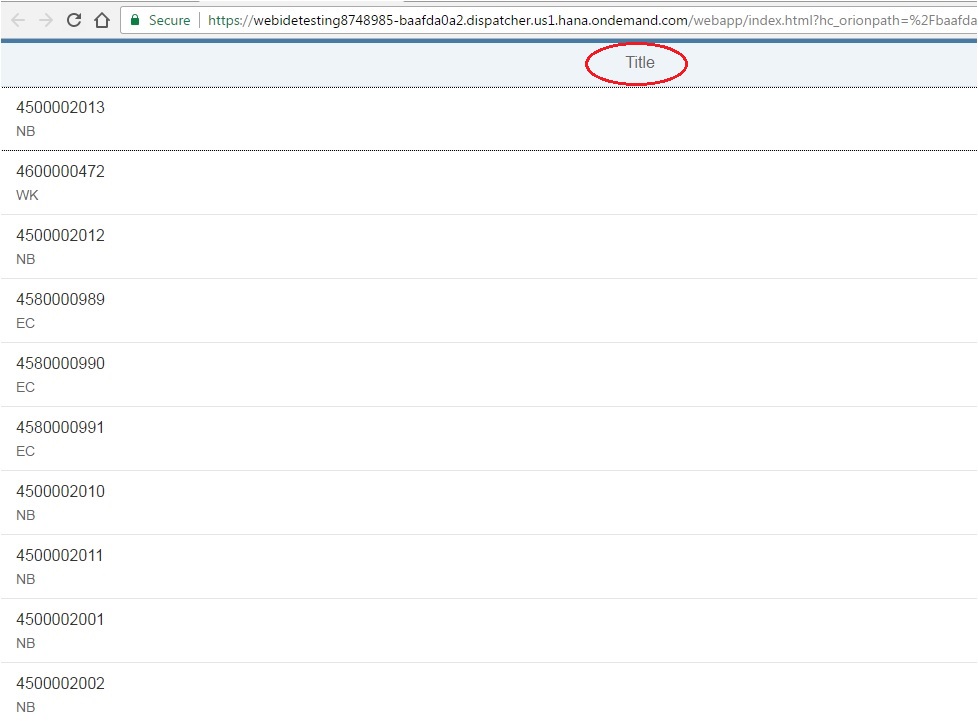Click NB type under 4500002010

click(26, 515)
